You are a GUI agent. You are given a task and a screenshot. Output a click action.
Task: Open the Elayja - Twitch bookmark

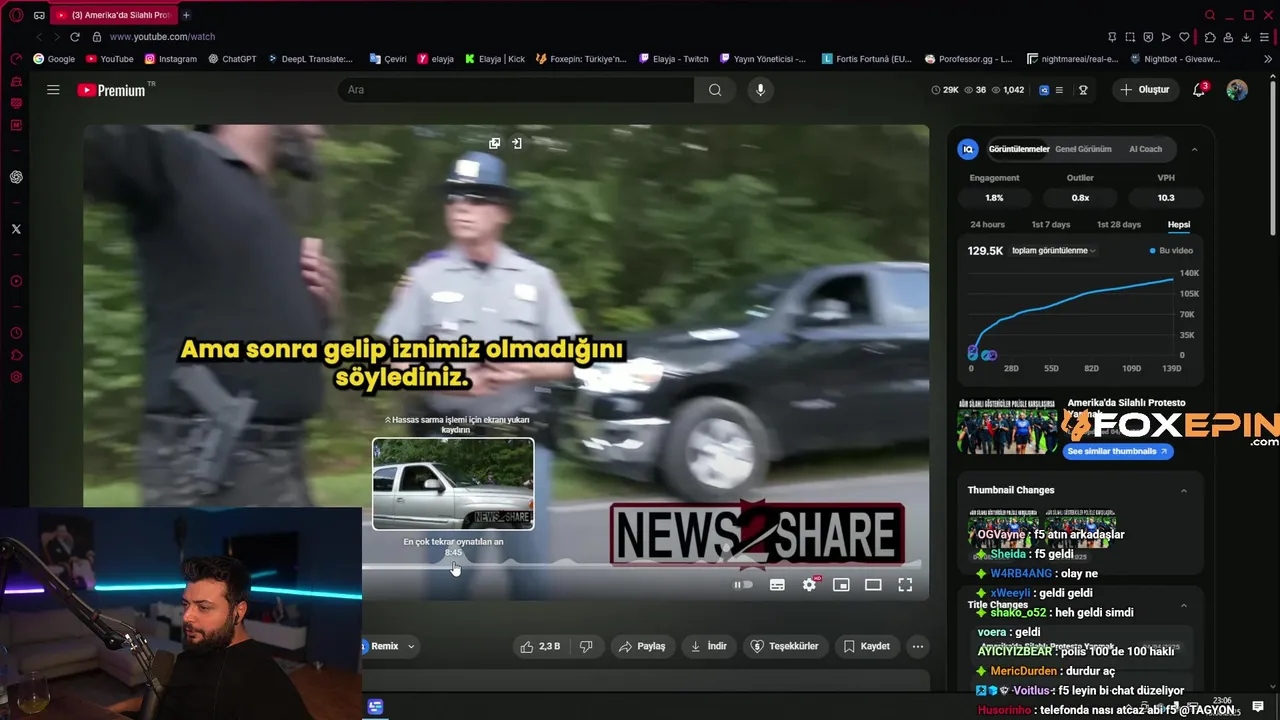(x=673, y=59)
